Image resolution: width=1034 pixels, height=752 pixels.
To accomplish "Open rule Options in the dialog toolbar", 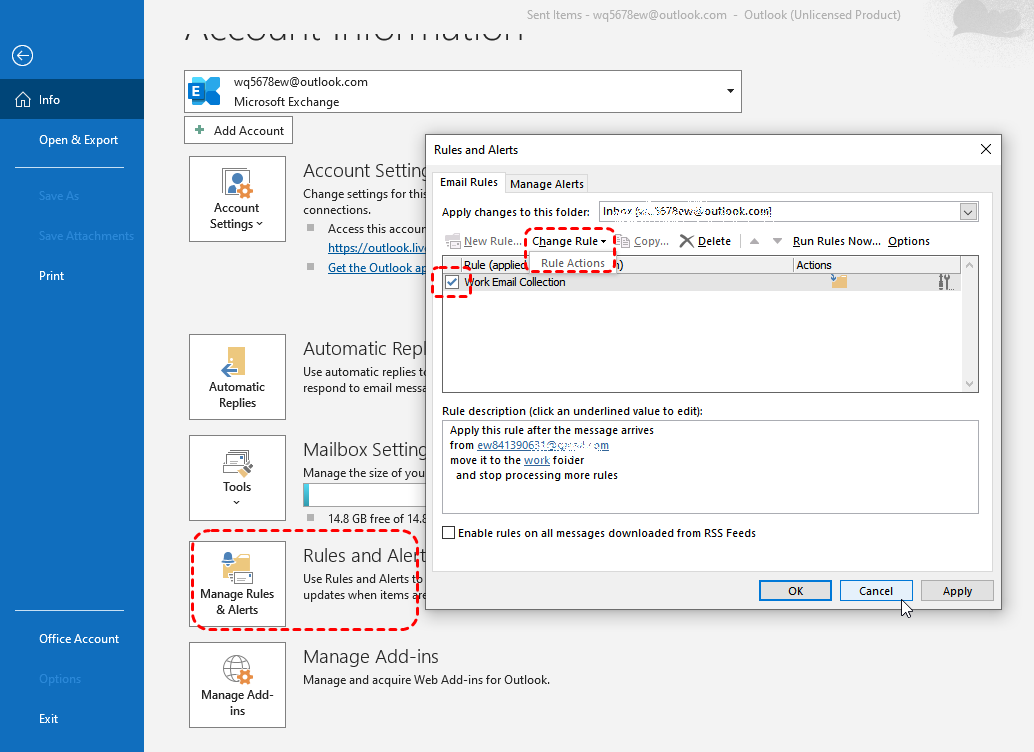I will click(x=909, y=241).
